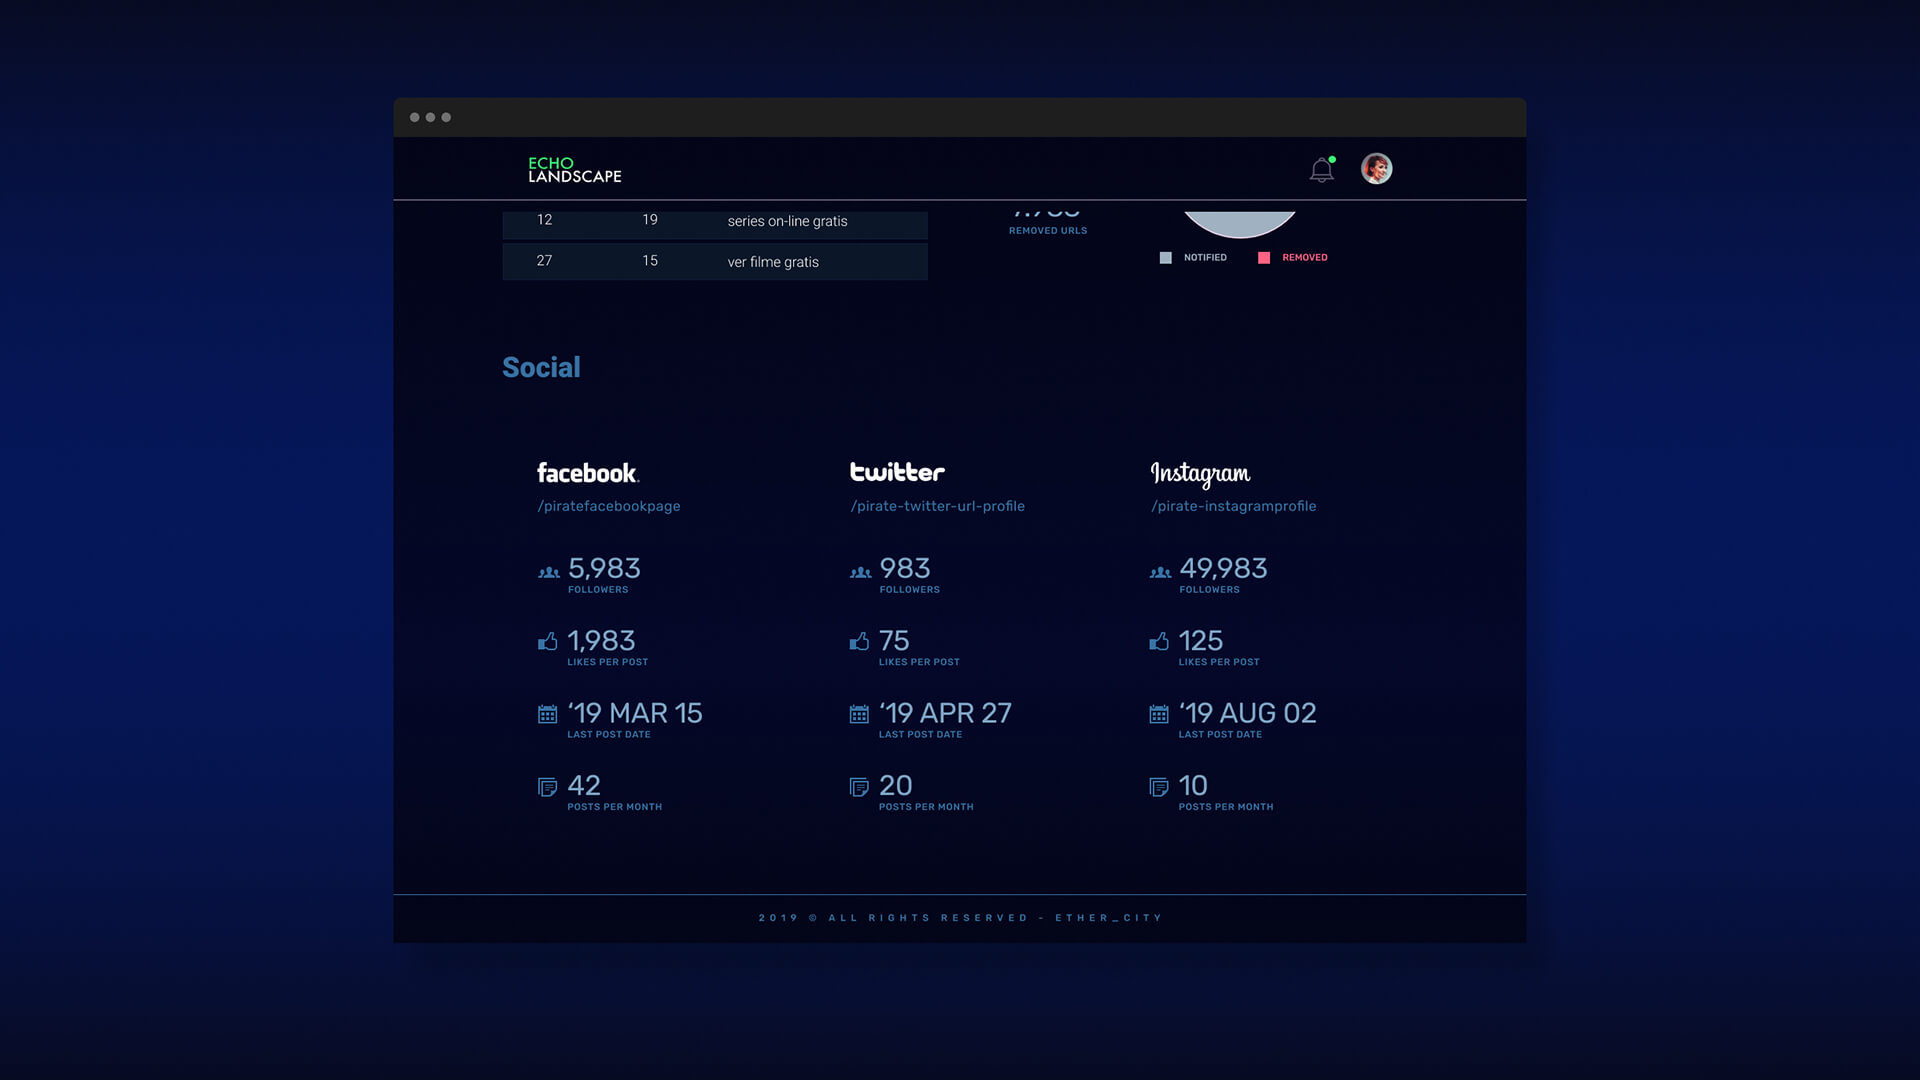Click the Twitter calendar icon
This screenshot has height=1080, width=1920.
[x=859, y=714]
